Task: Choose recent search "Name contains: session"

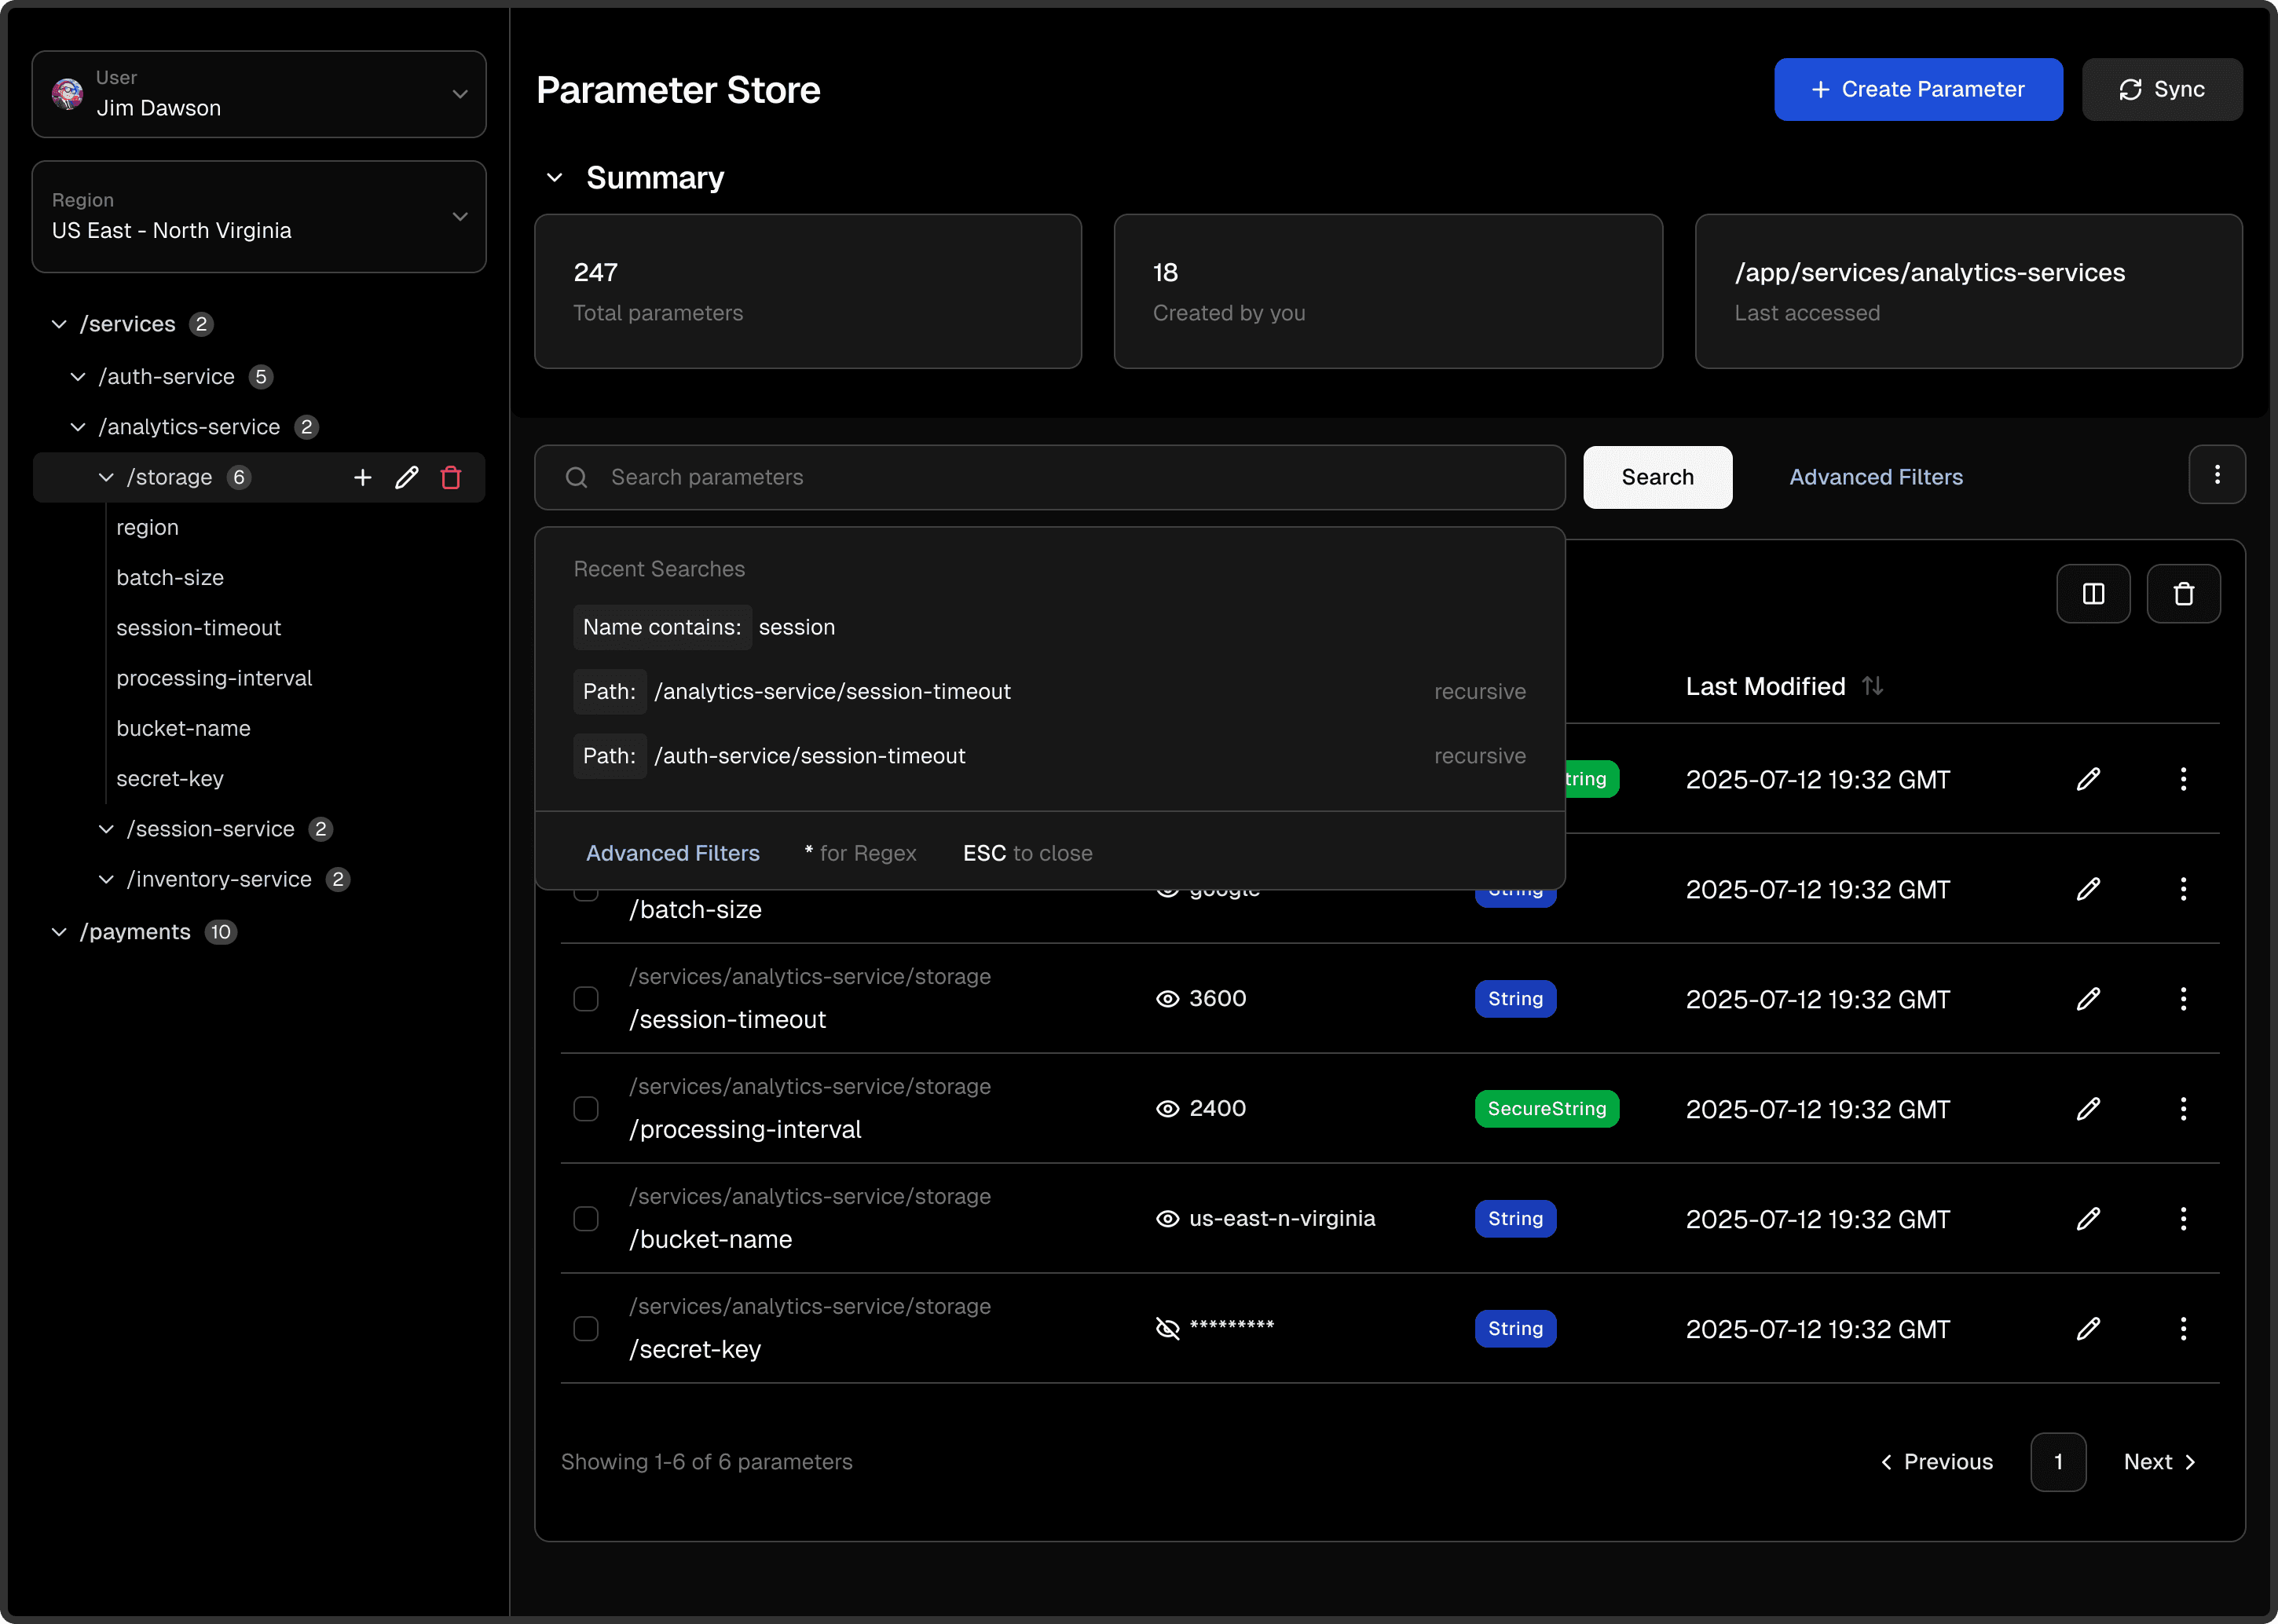Action: 705,627
